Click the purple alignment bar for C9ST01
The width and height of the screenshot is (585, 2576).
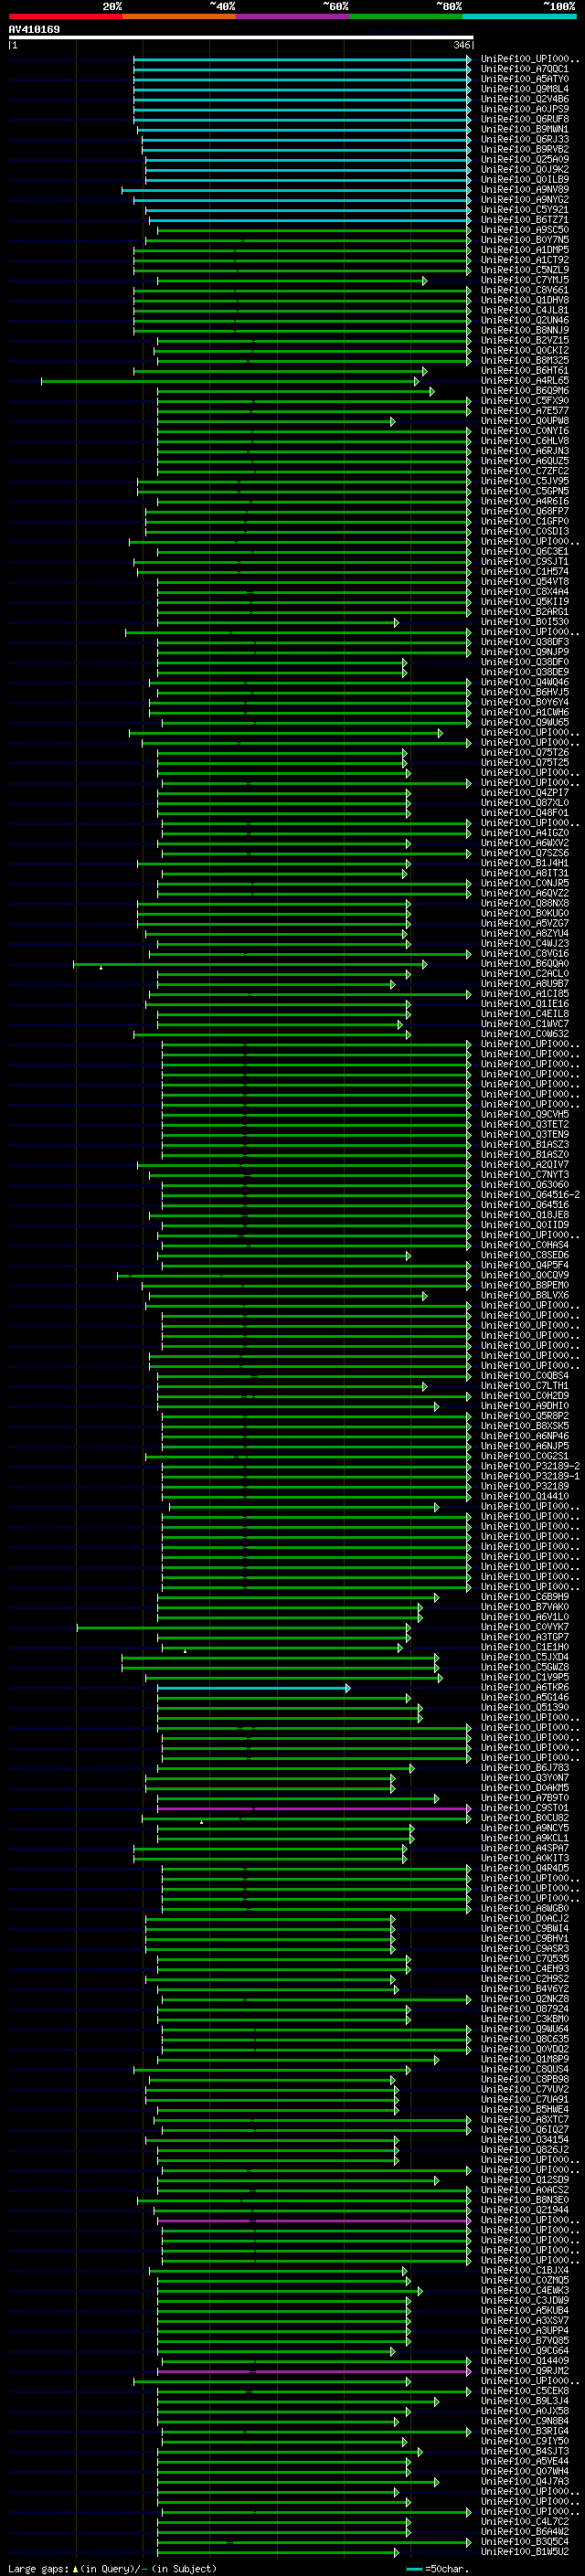tap(314, 1809)
